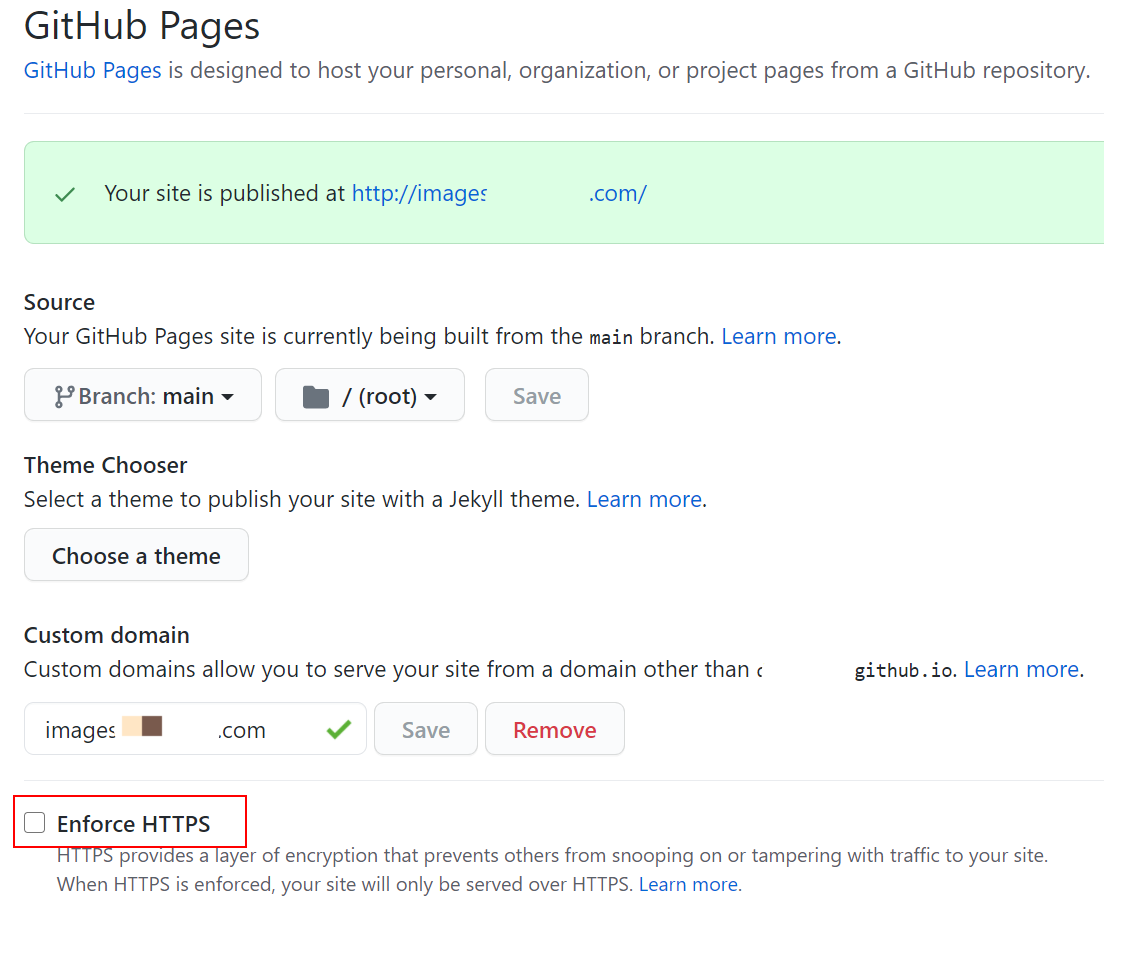Open the / (root) folder dropdown

[x=370, y=395]
